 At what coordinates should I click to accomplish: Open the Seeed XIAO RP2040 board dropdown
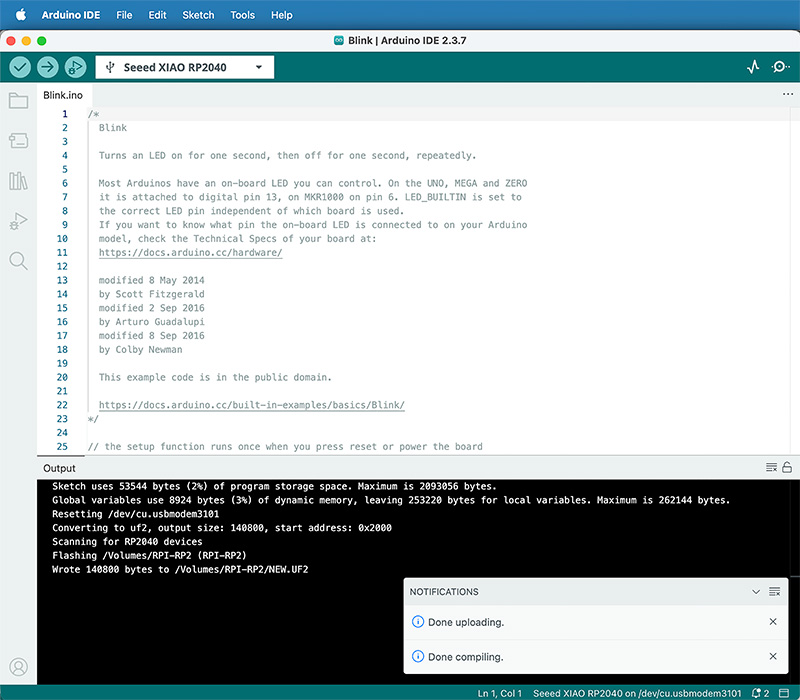click(185, 67)
